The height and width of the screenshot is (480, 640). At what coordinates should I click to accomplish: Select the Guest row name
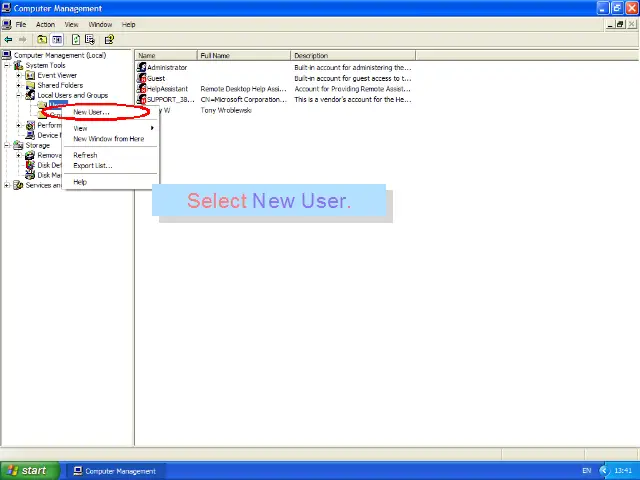(x=156, y=78)
